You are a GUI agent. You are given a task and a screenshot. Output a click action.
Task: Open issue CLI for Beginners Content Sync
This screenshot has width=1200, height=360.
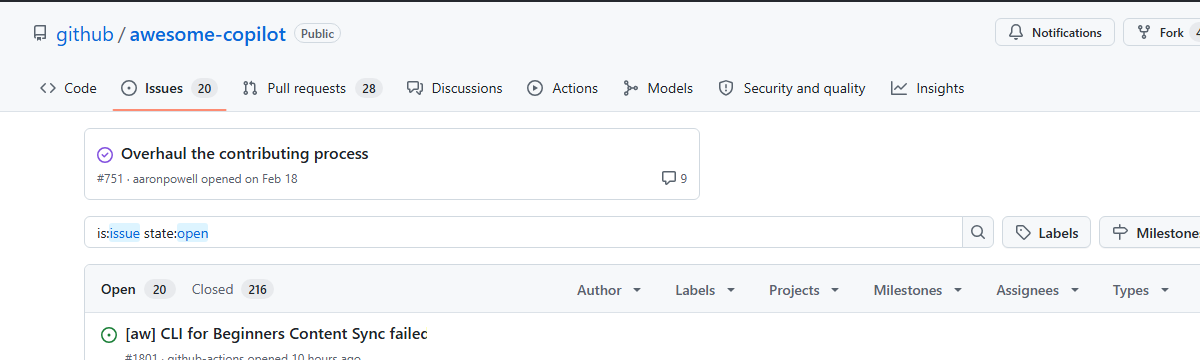(276, 334)
